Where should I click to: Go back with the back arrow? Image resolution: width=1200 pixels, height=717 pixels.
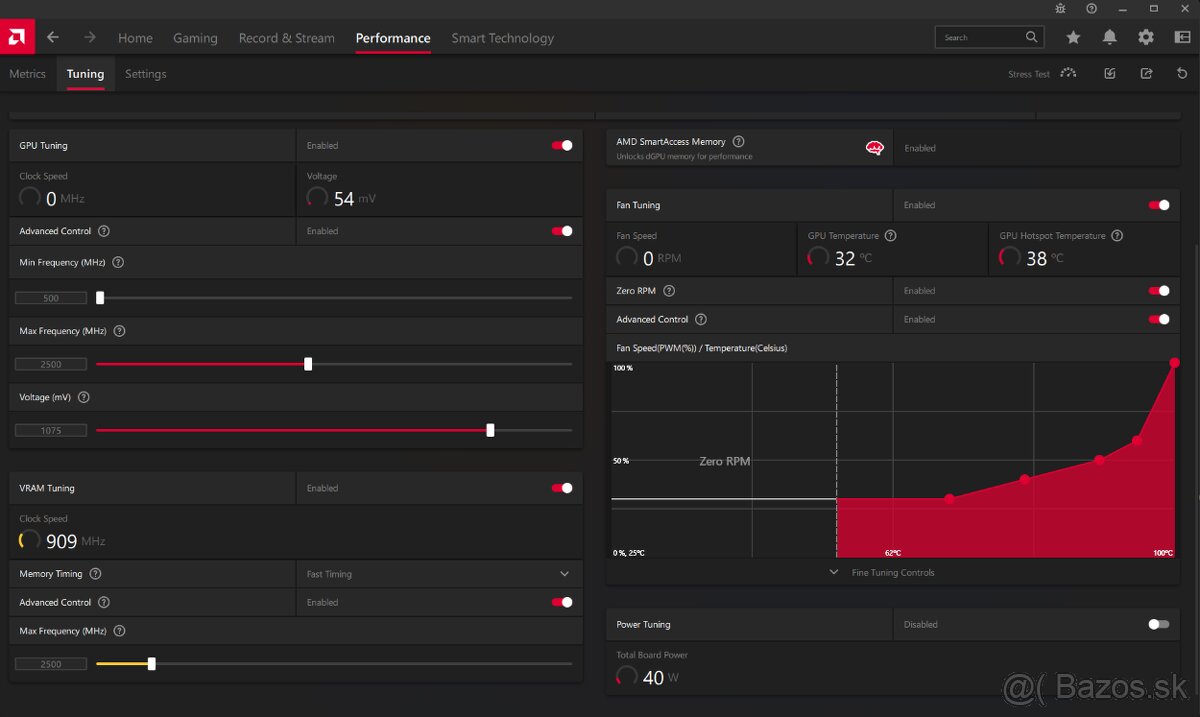pos(53,38)
